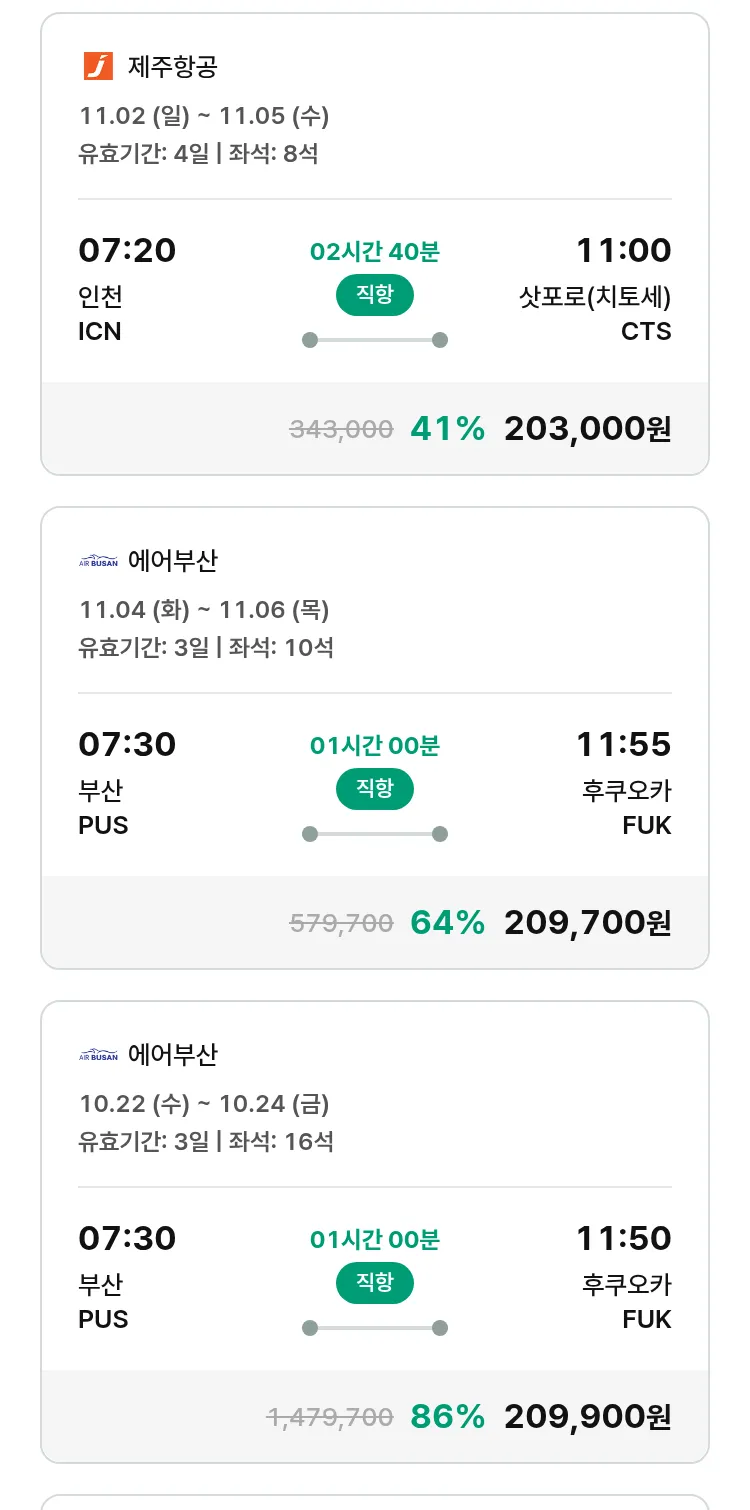This screenshot has height=1510, width=750.
Task: Open the 제주항공 airline name
Action: (173, 67)
